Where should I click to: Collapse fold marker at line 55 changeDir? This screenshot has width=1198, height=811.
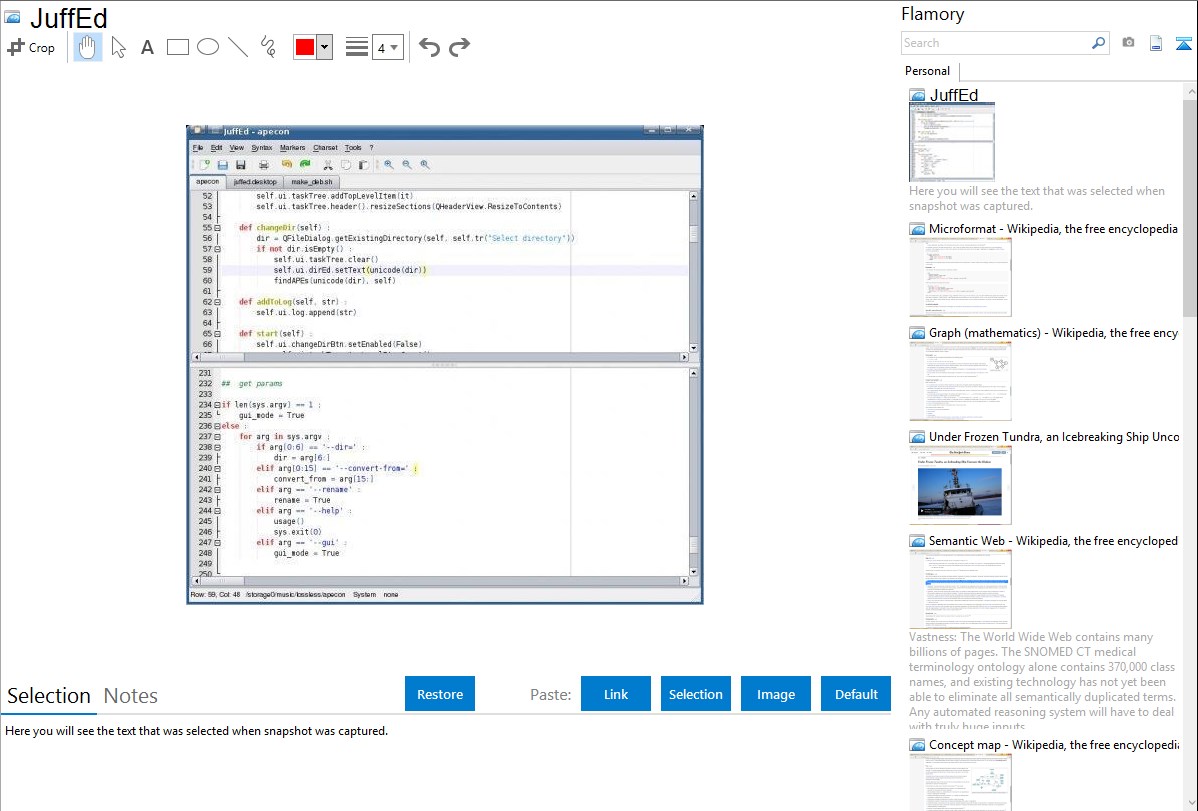point(218,228)
